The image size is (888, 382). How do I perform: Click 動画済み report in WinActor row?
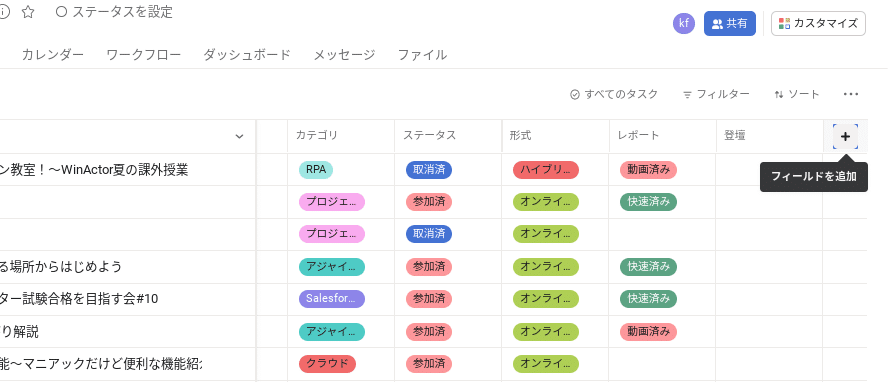click(648, 169)
